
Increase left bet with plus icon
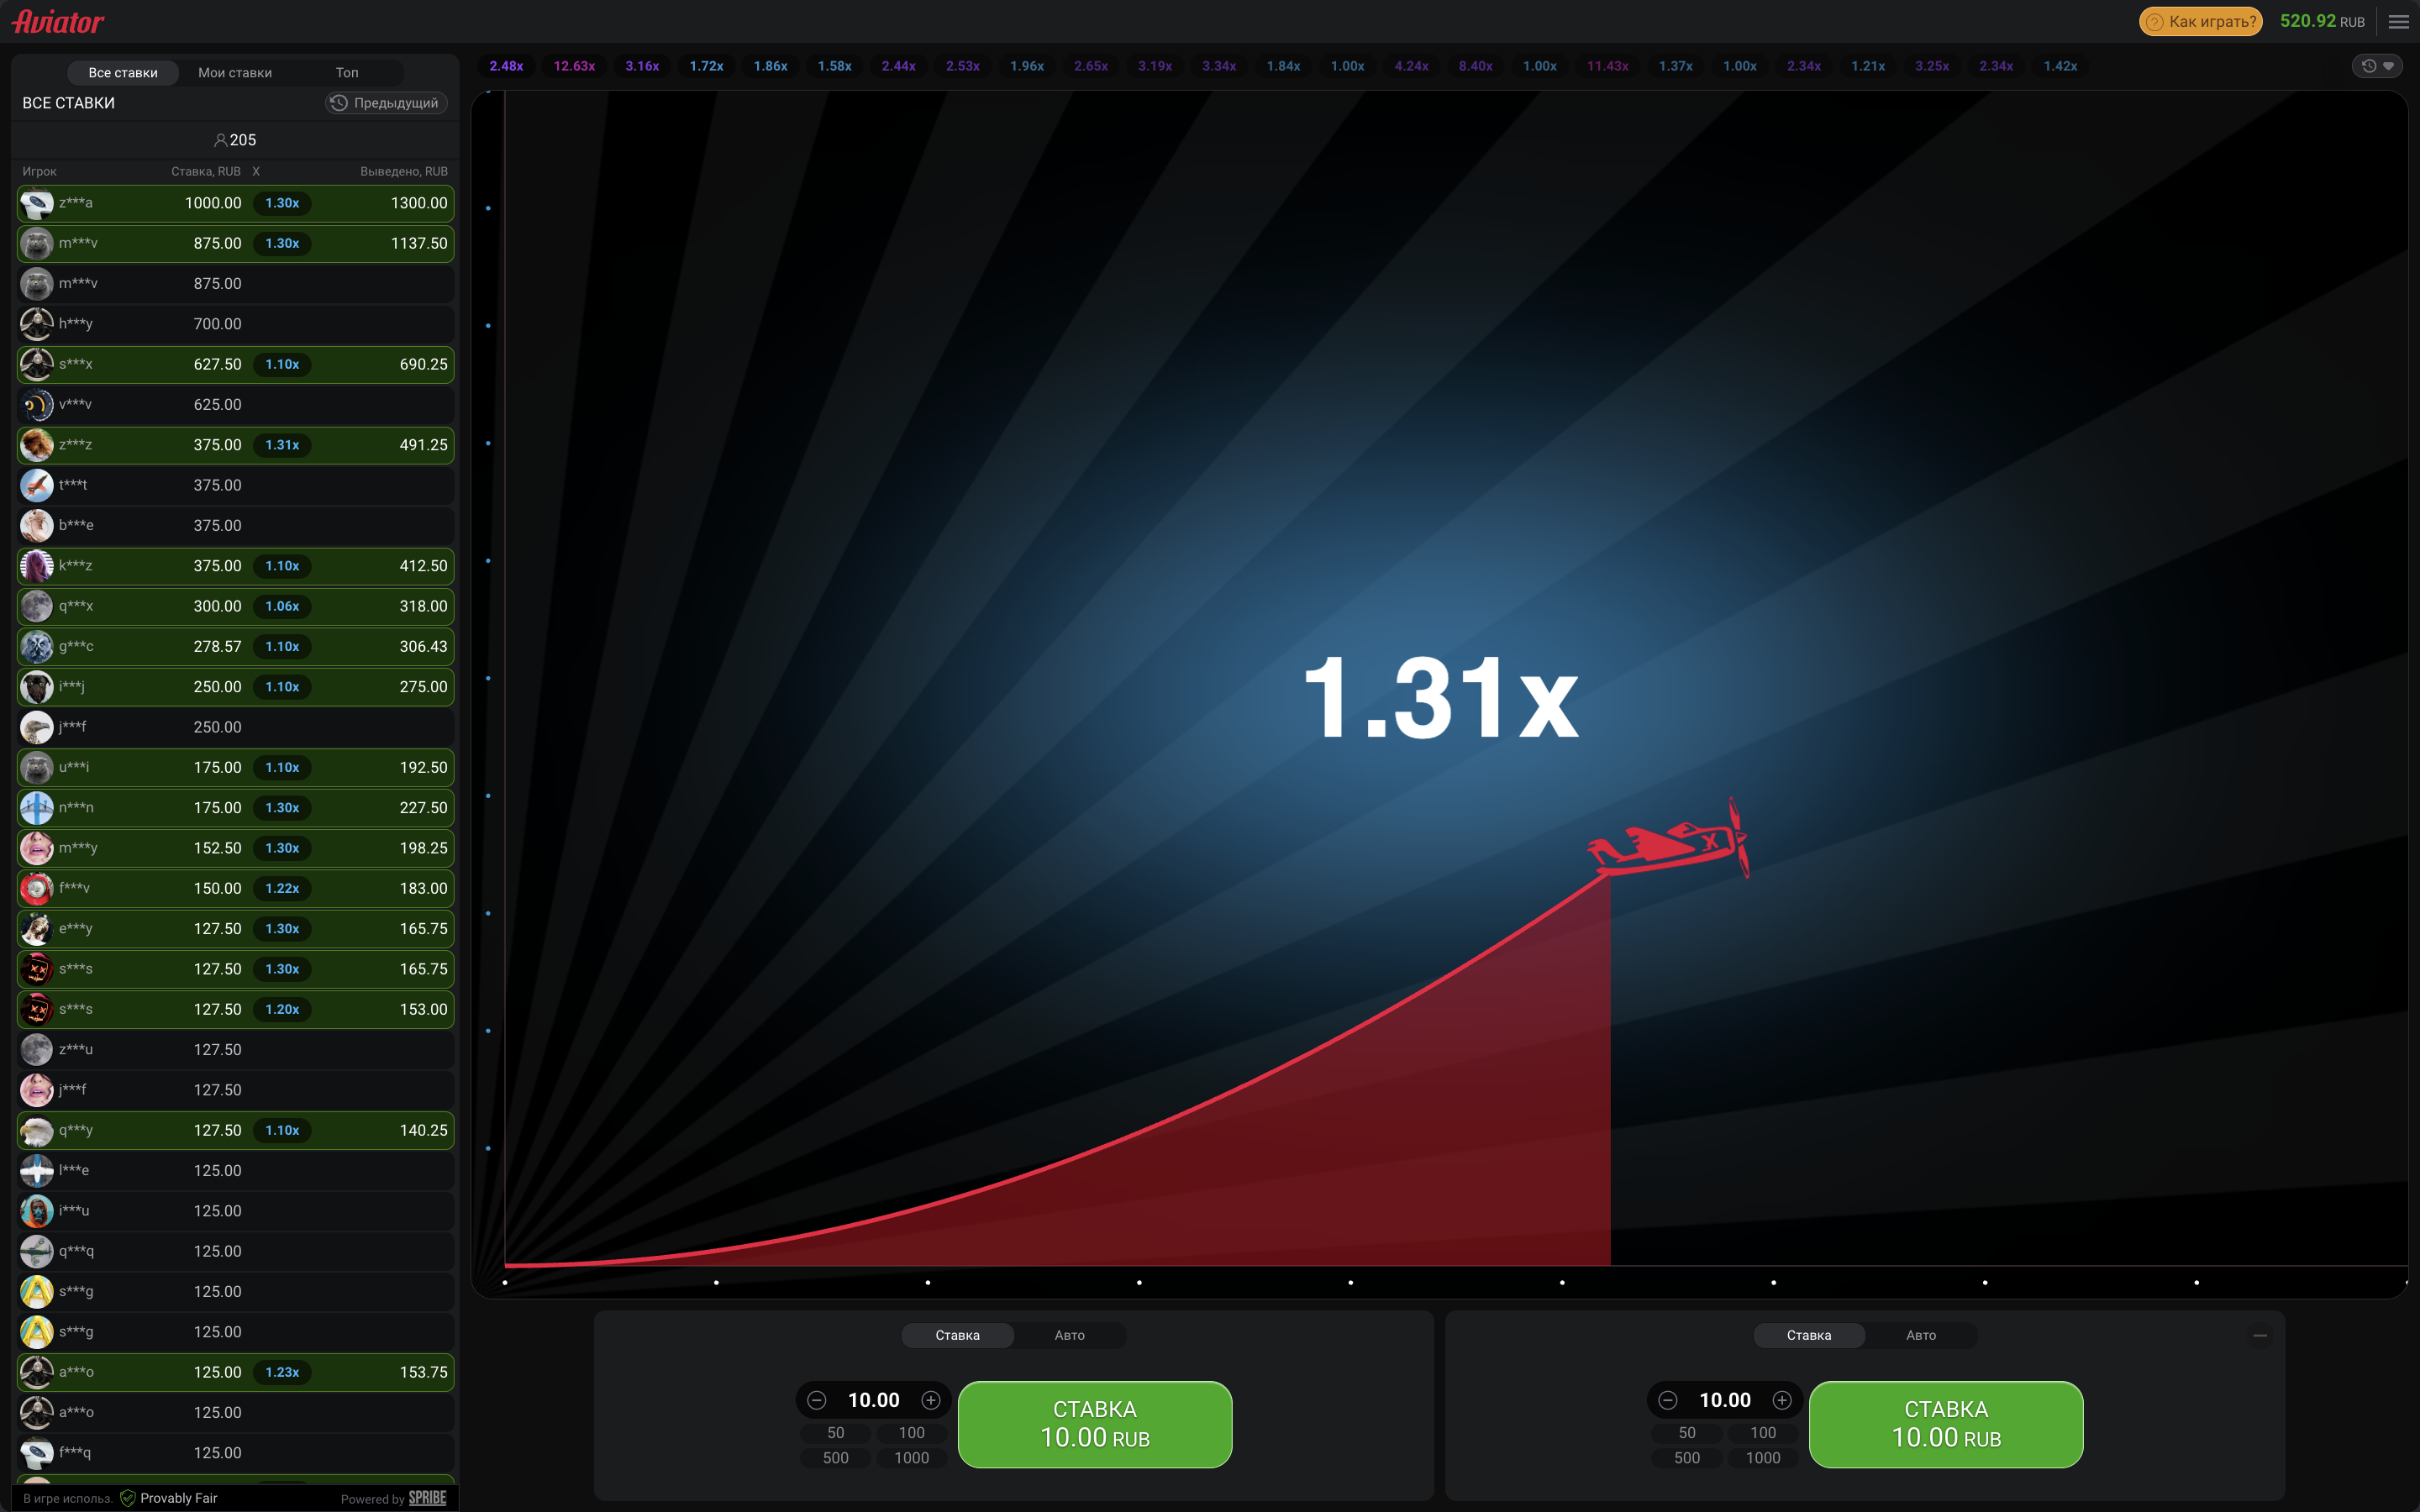click(931, 1400)
